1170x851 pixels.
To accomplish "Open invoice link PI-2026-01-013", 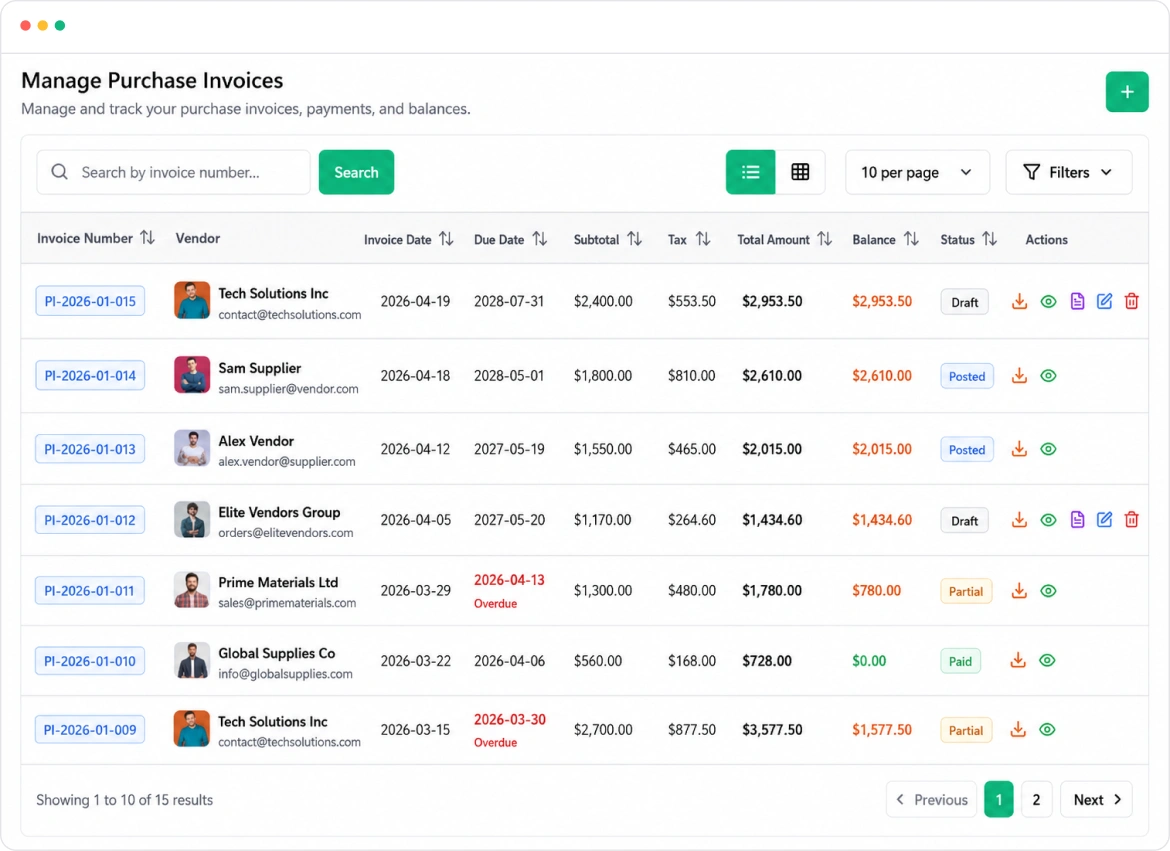I will point(90,449).
